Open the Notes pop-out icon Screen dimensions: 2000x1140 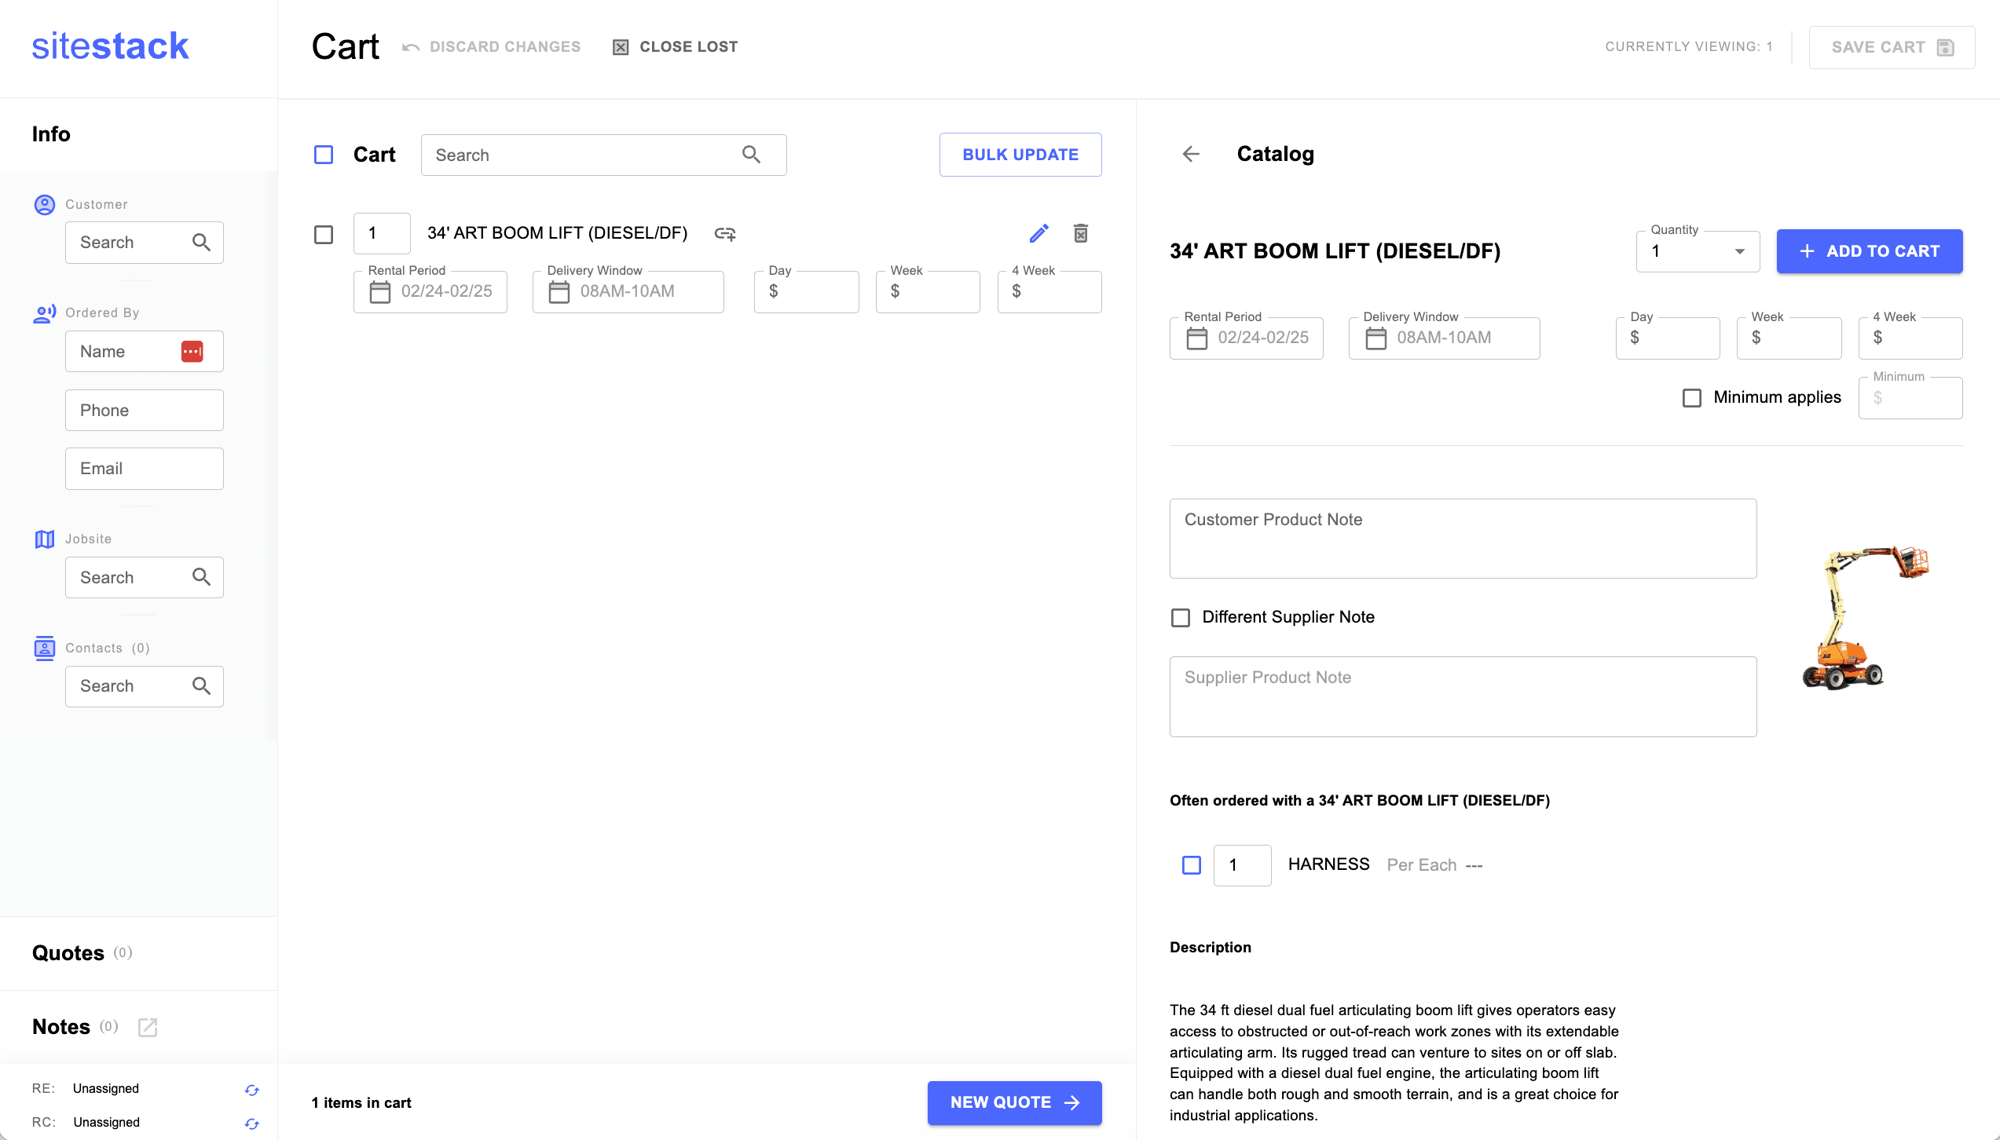148,1027
